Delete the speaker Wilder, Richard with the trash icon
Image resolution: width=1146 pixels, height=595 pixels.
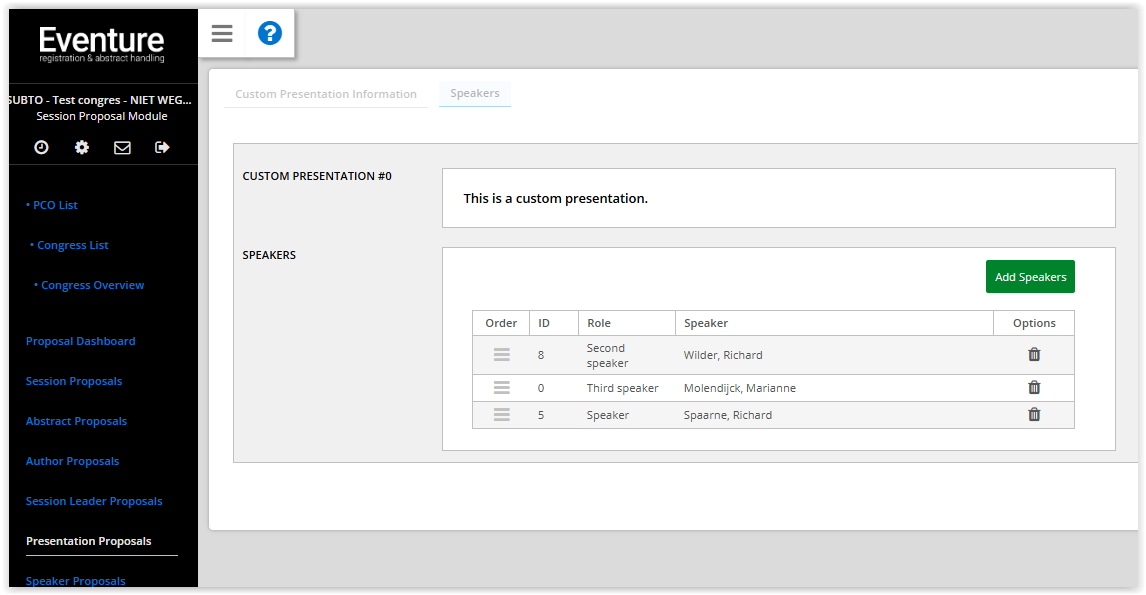point(1034,355)
